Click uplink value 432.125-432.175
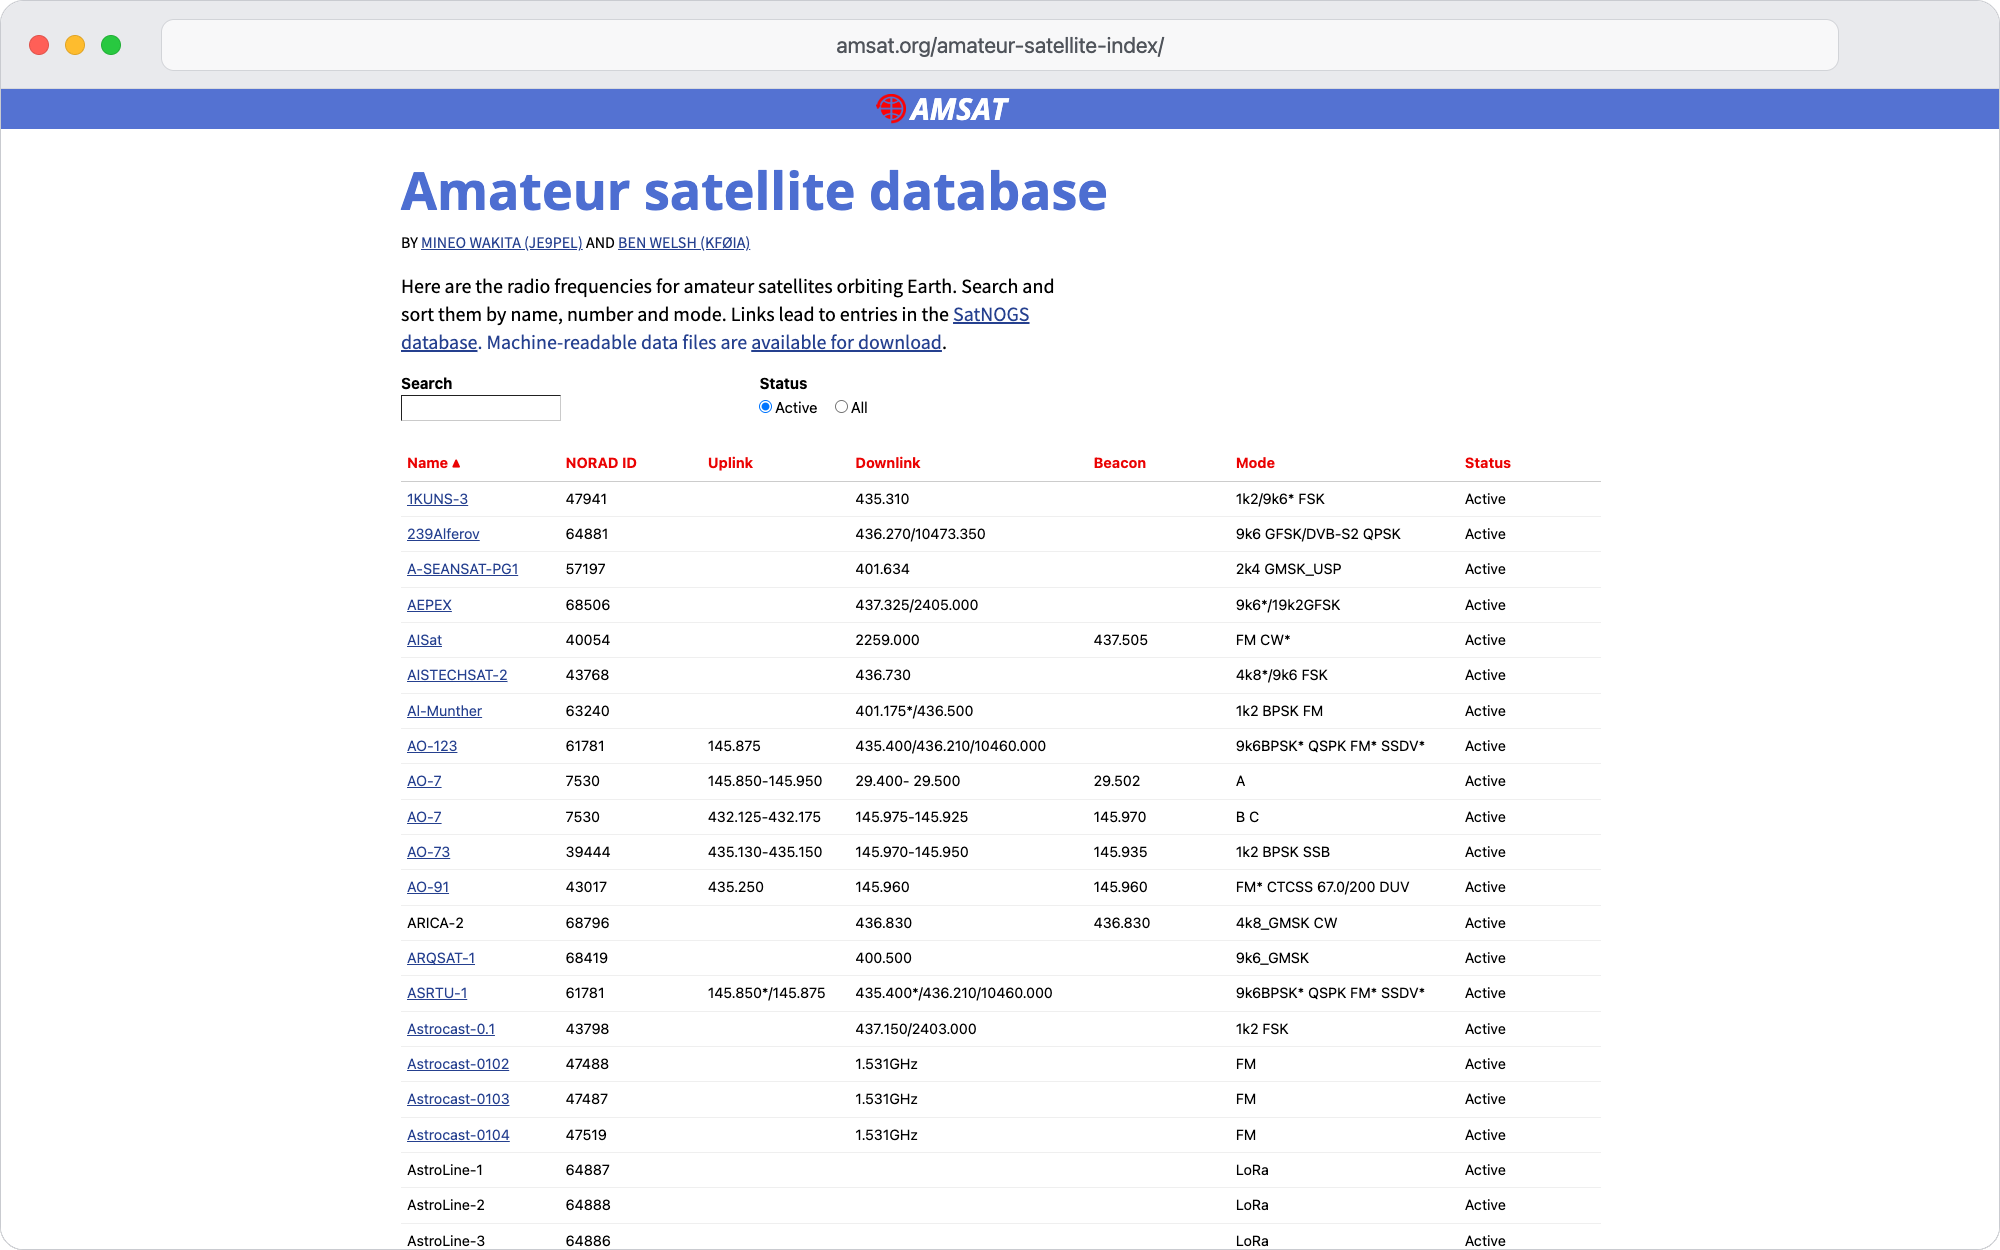 pos(764,817)
